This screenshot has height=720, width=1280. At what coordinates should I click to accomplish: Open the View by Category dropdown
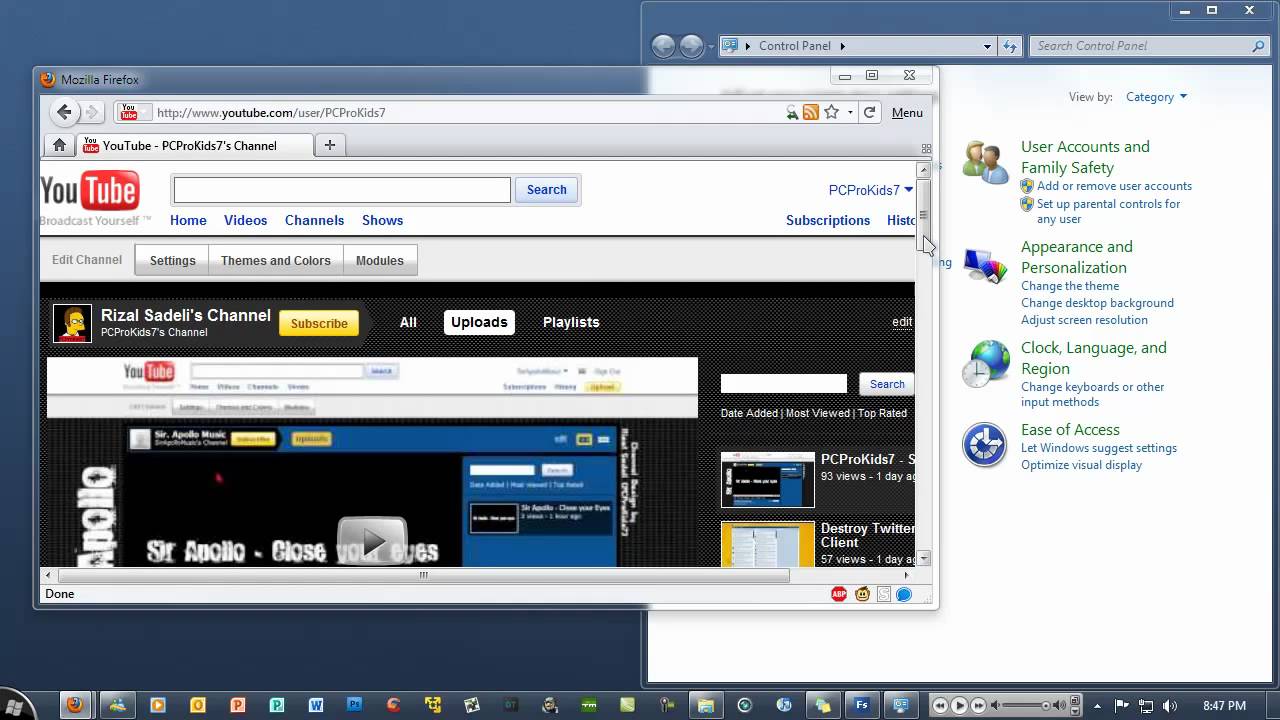[1156, 97]
